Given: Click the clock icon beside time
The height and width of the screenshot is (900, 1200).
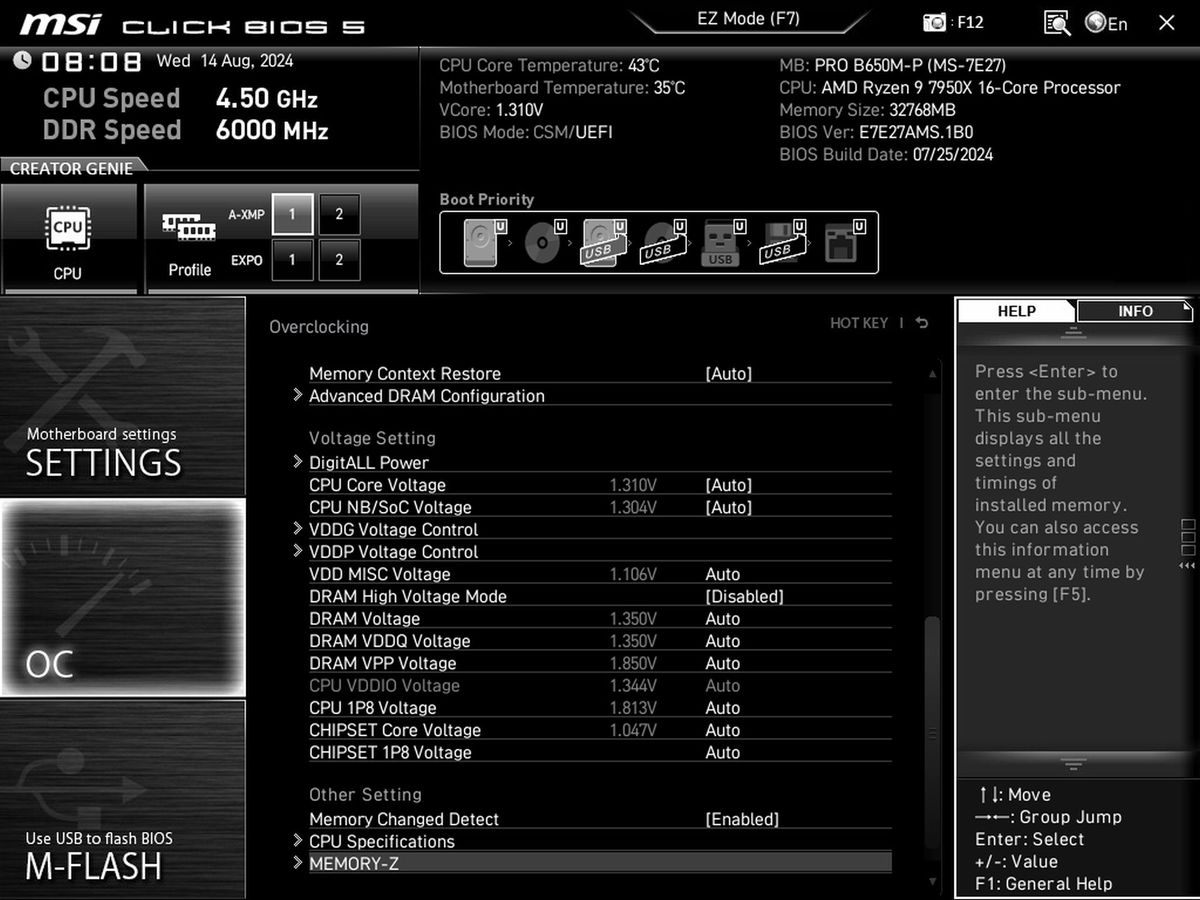Looking at the screenshot, I should [22, 61].
